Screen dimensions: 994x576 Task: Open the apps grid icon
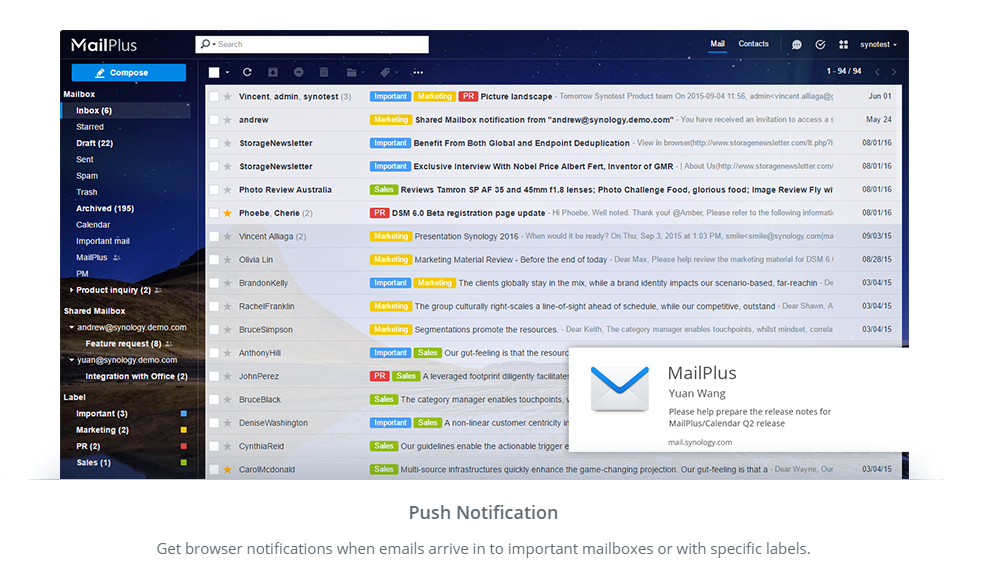pos(843,44)
